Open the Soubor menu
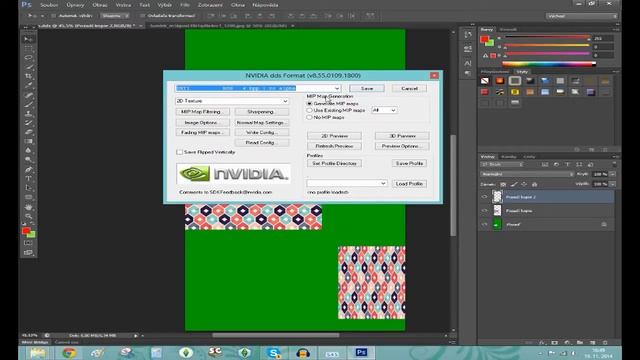This screenshot has width=640, height=360. [49, 5]
